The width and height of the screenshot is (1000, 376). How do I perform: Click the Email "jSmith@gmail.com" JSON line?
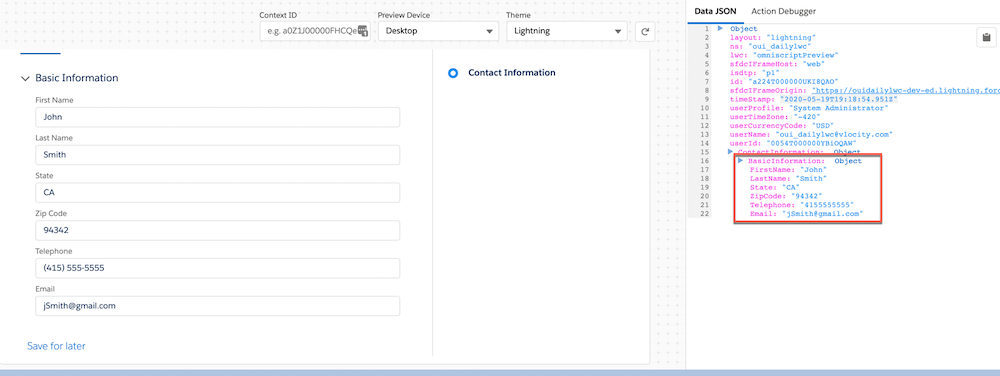coord(807,215)
